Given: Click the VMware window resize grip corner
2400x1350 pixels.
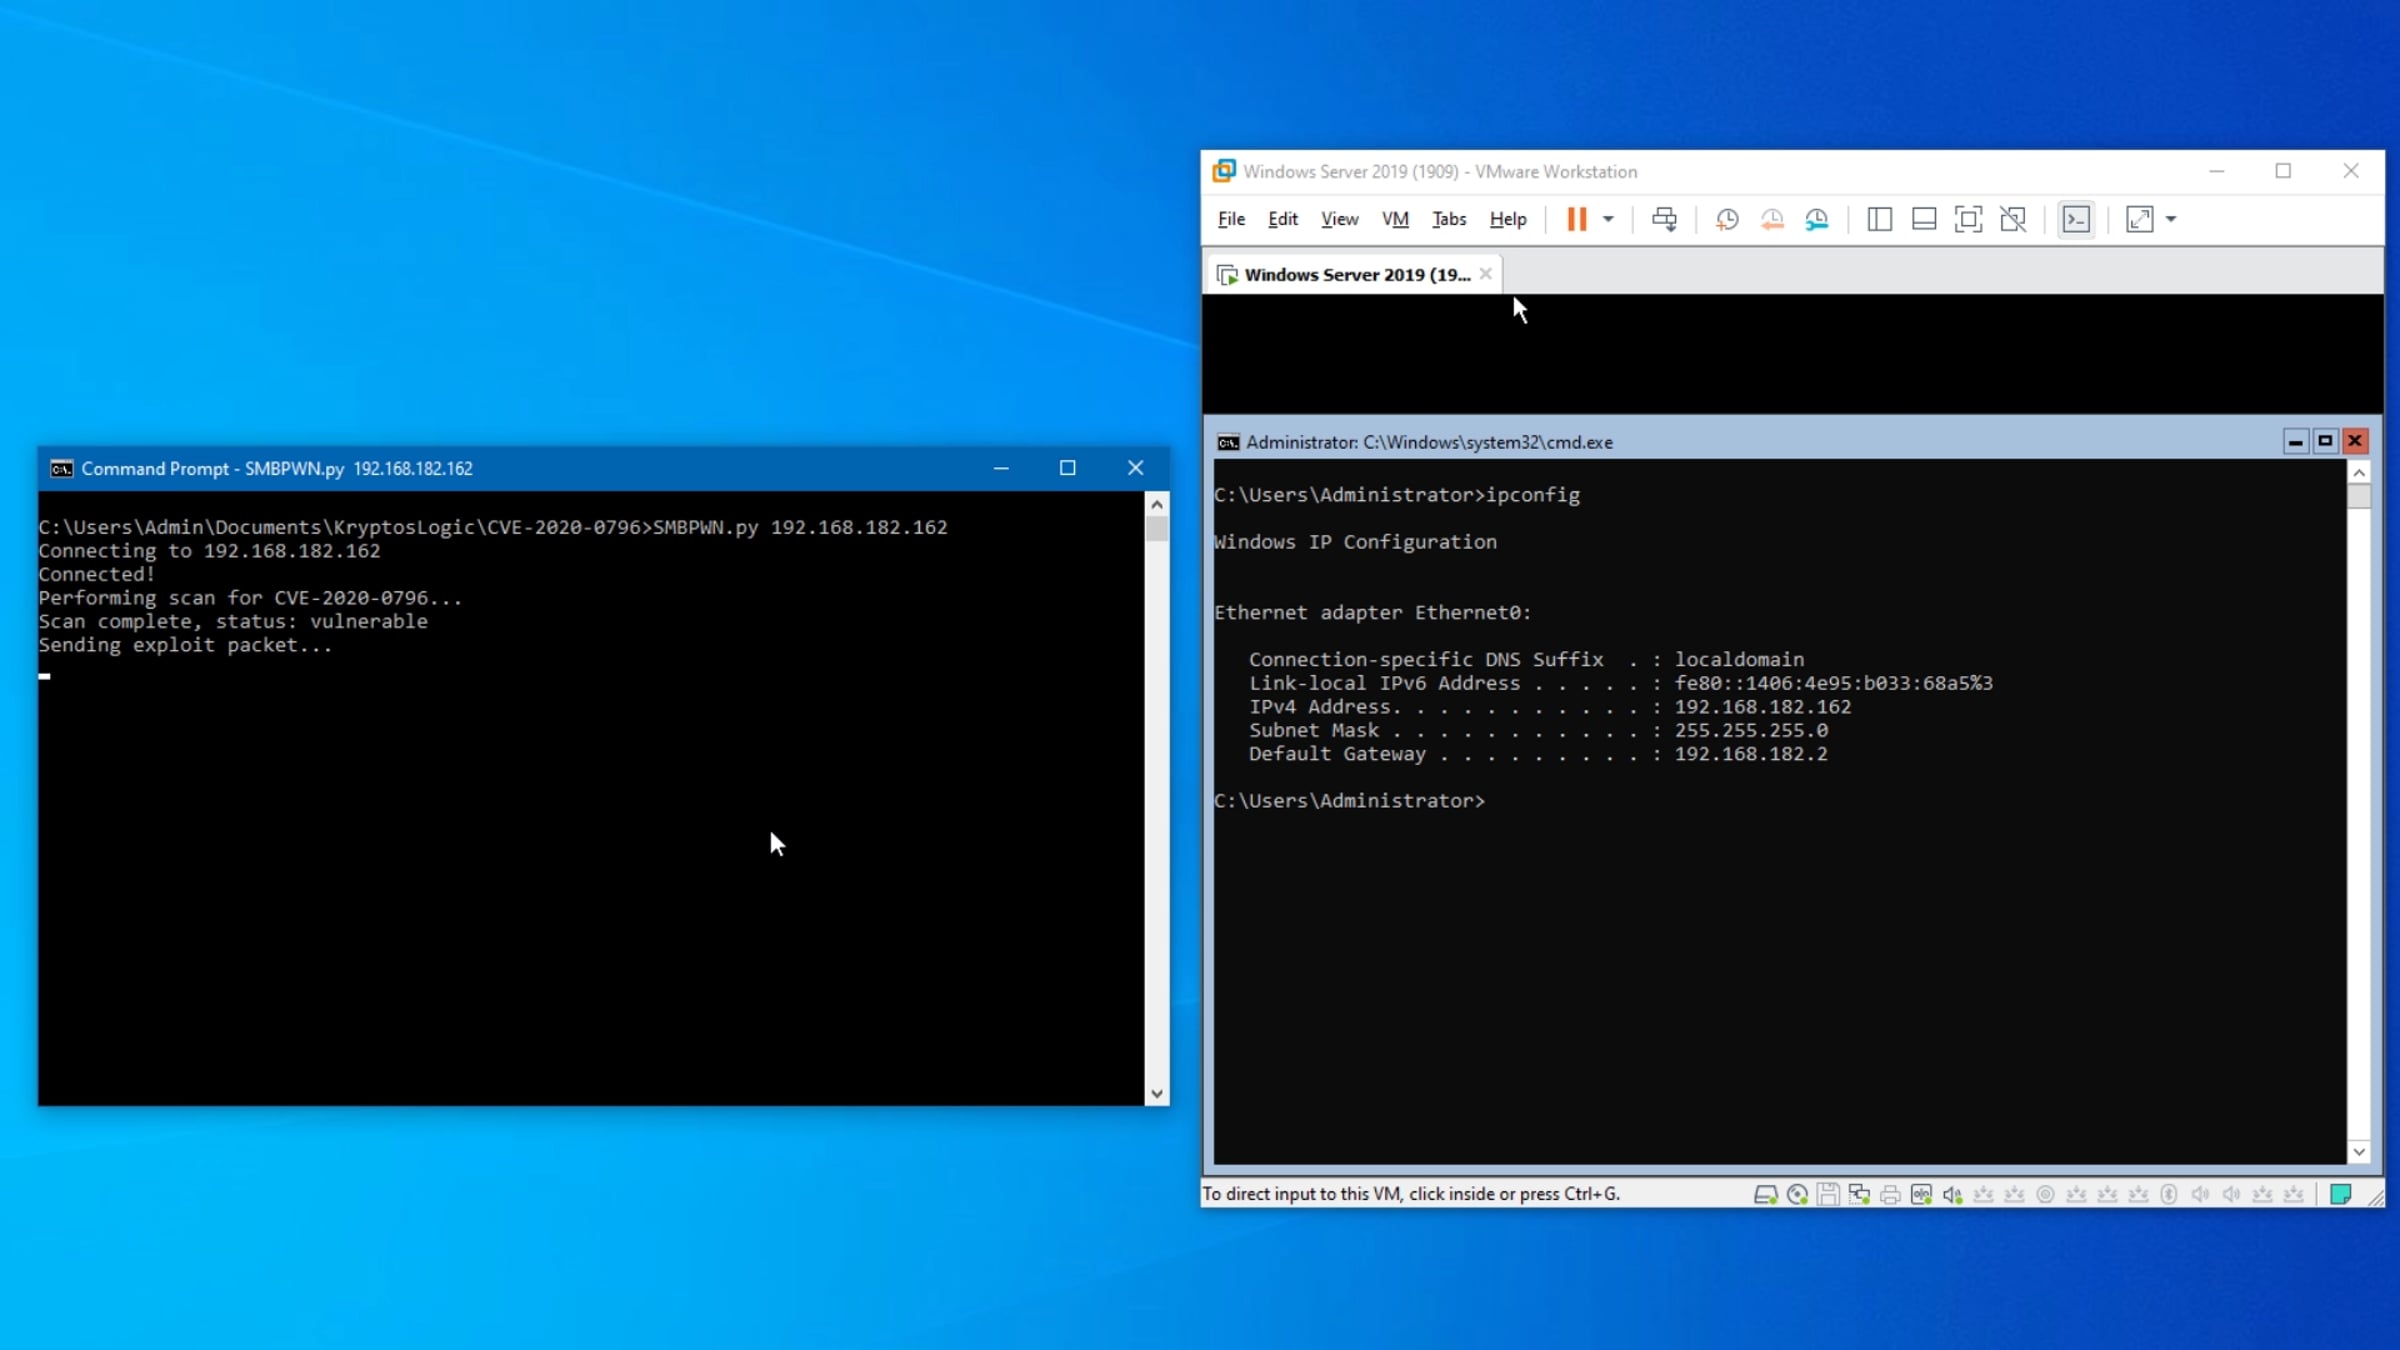Looking at the screenshot, I should click(x=2376, y=1198).
